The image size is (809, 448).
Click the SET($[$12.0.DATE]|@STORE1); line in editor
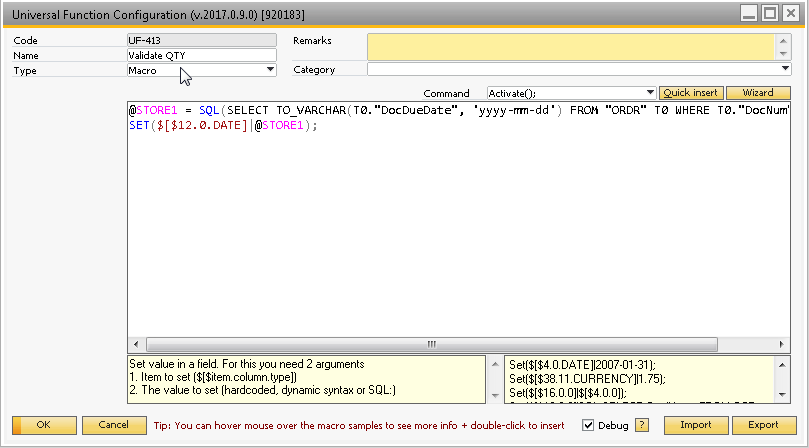coord(223,125)
